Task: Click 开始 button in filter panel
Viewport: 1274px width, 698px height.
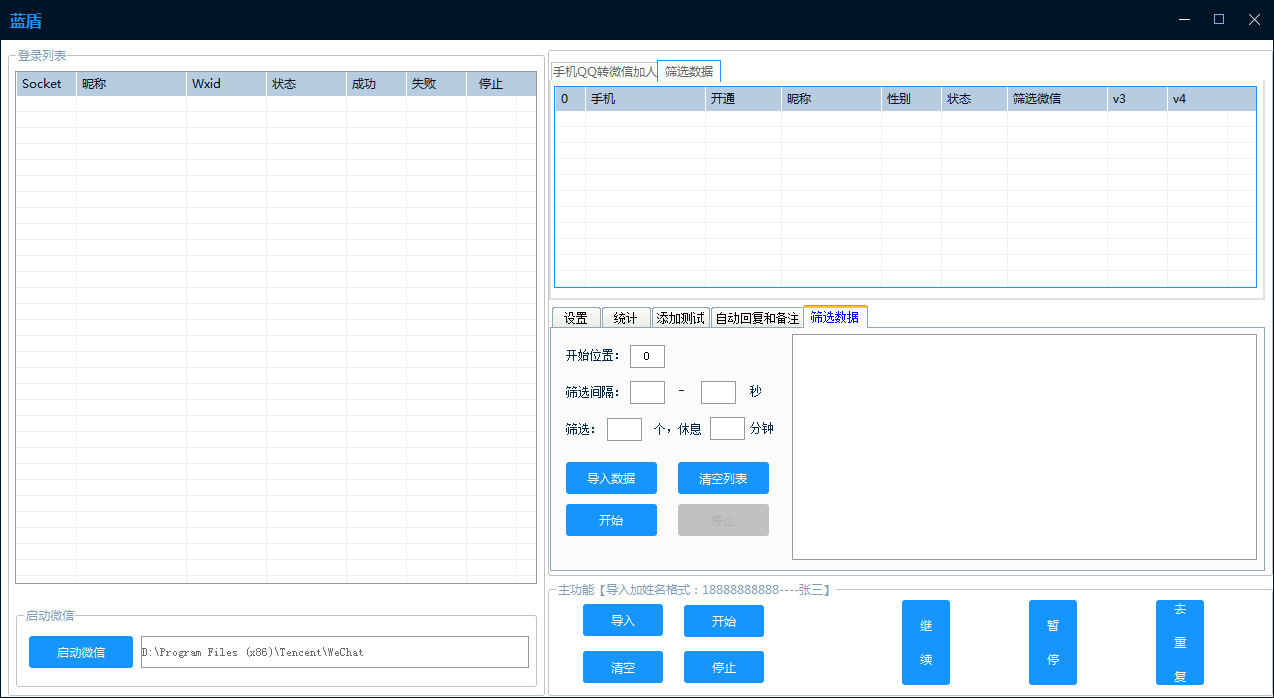Action: coord(611,520)
